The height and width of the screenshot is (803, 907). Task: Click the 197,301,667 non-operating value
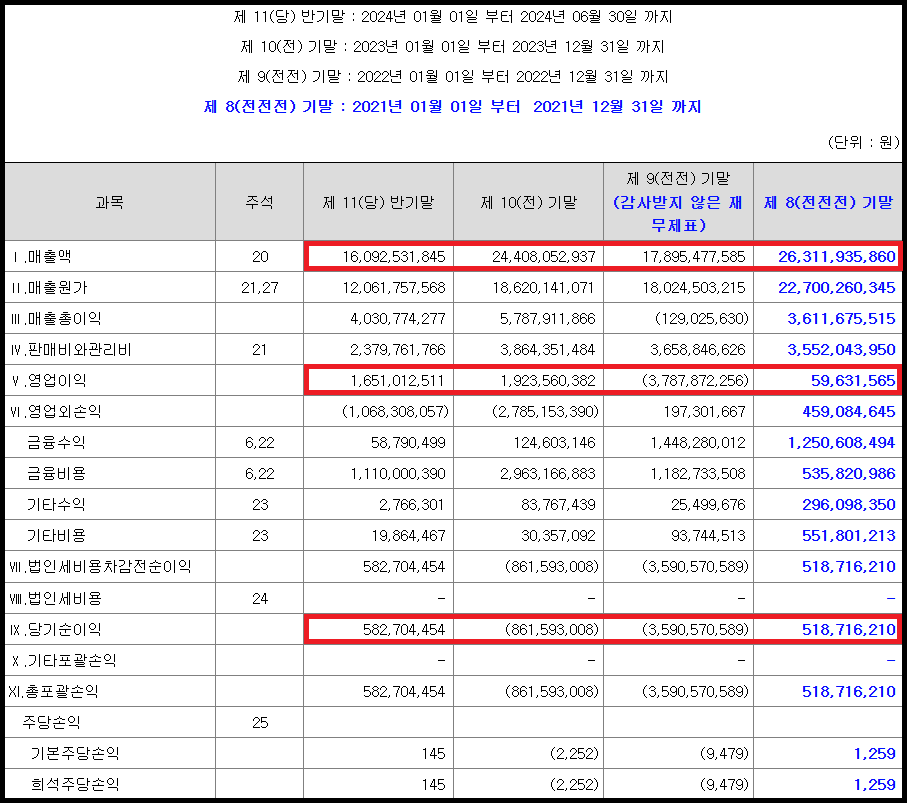(x=704, y=411)
